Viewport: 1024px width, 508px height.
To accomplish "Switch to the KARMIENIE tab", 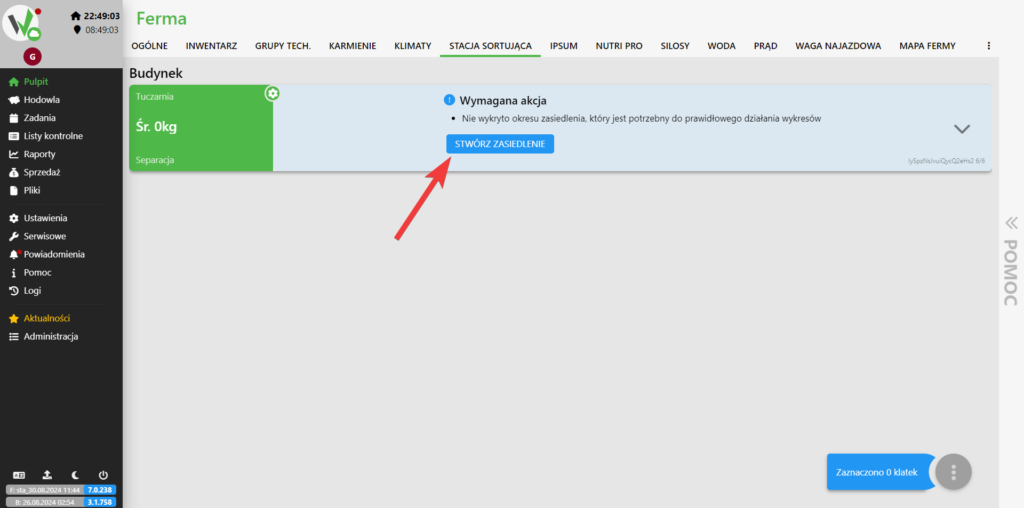I will [352, 46].
